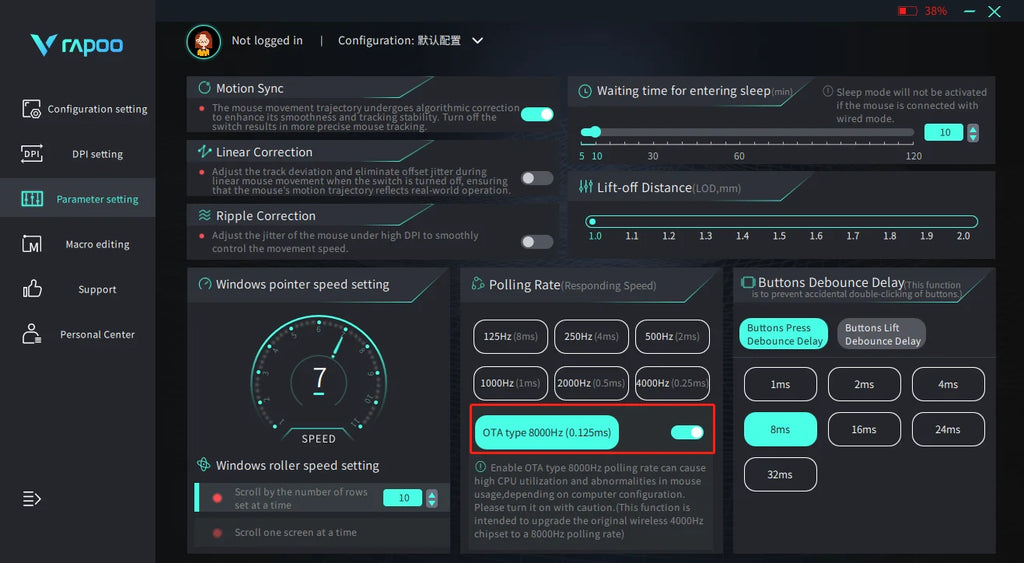Choose 4ms debounce delay button
The height and width of the screenshot is (563, 1024).
point(948,384)
